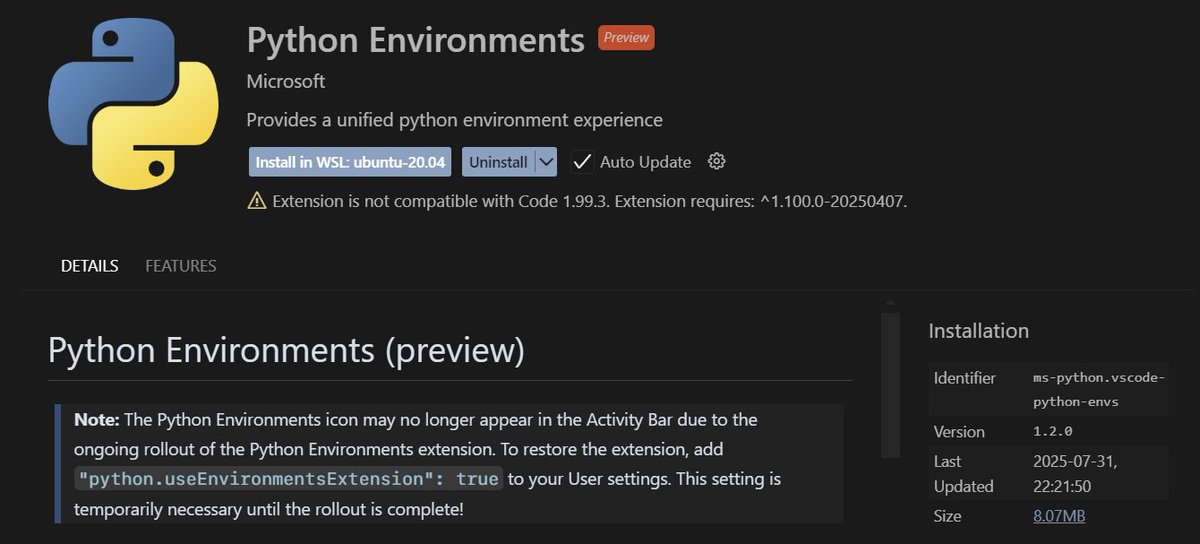Click the incompatibility warning message text

coord(590,201)
